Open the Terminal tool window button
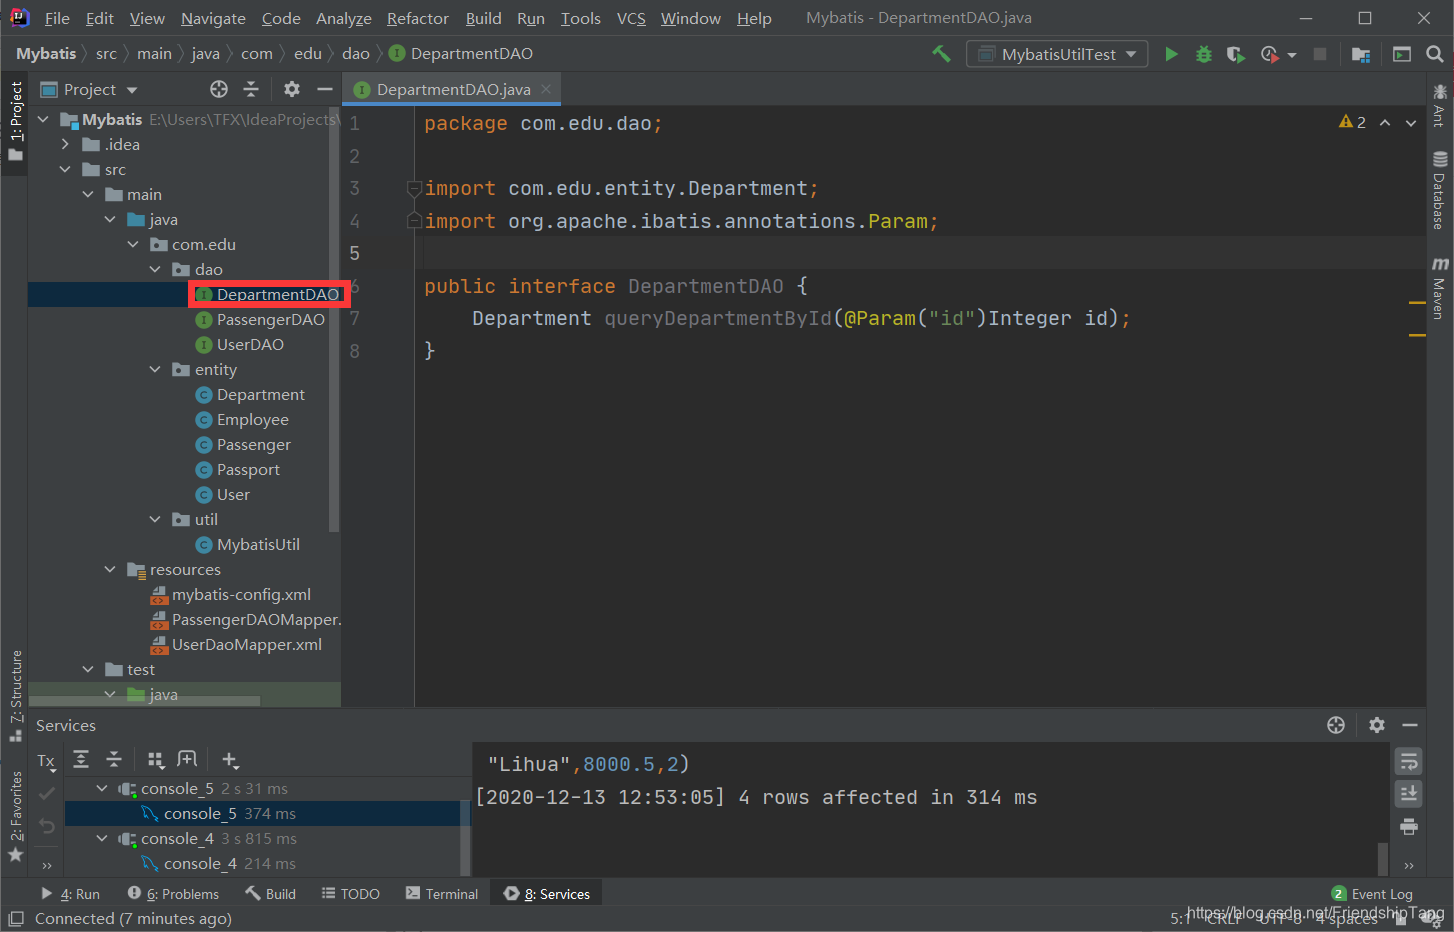1454x932 pixels. [x=442, y=894]
